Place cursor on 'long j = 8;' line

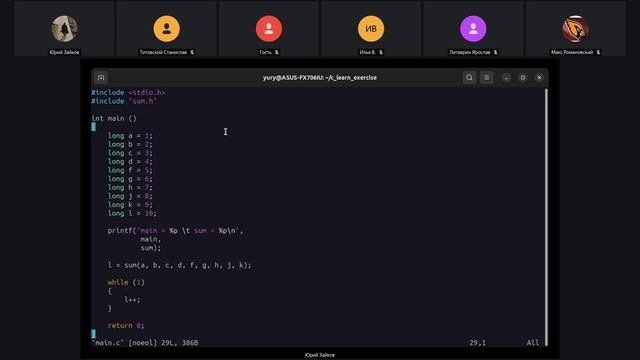coord(130,196)
